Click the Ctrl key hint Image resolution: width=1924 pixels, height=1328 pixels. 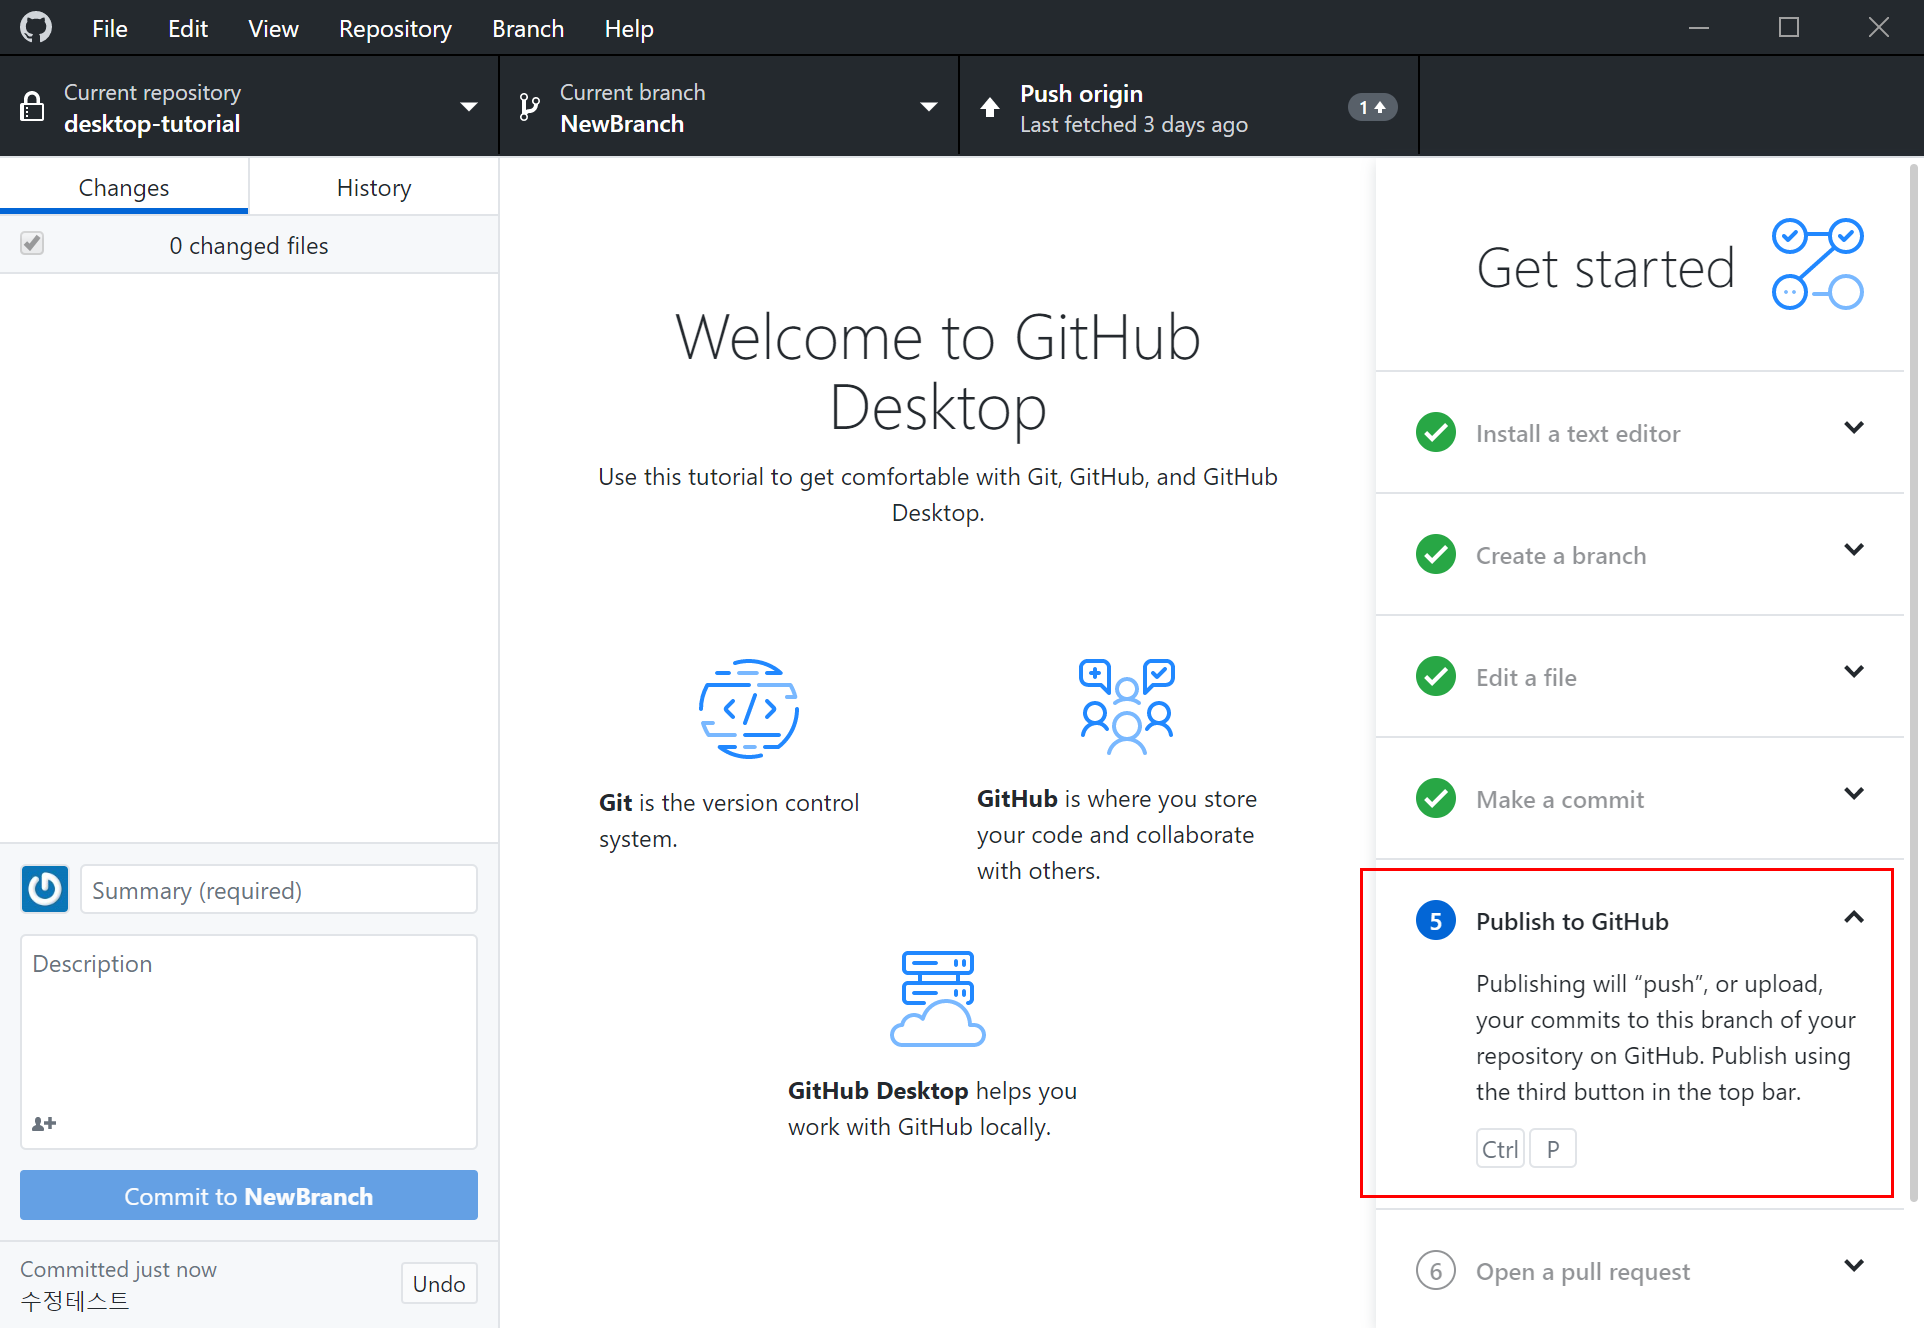point(1500,1148)
